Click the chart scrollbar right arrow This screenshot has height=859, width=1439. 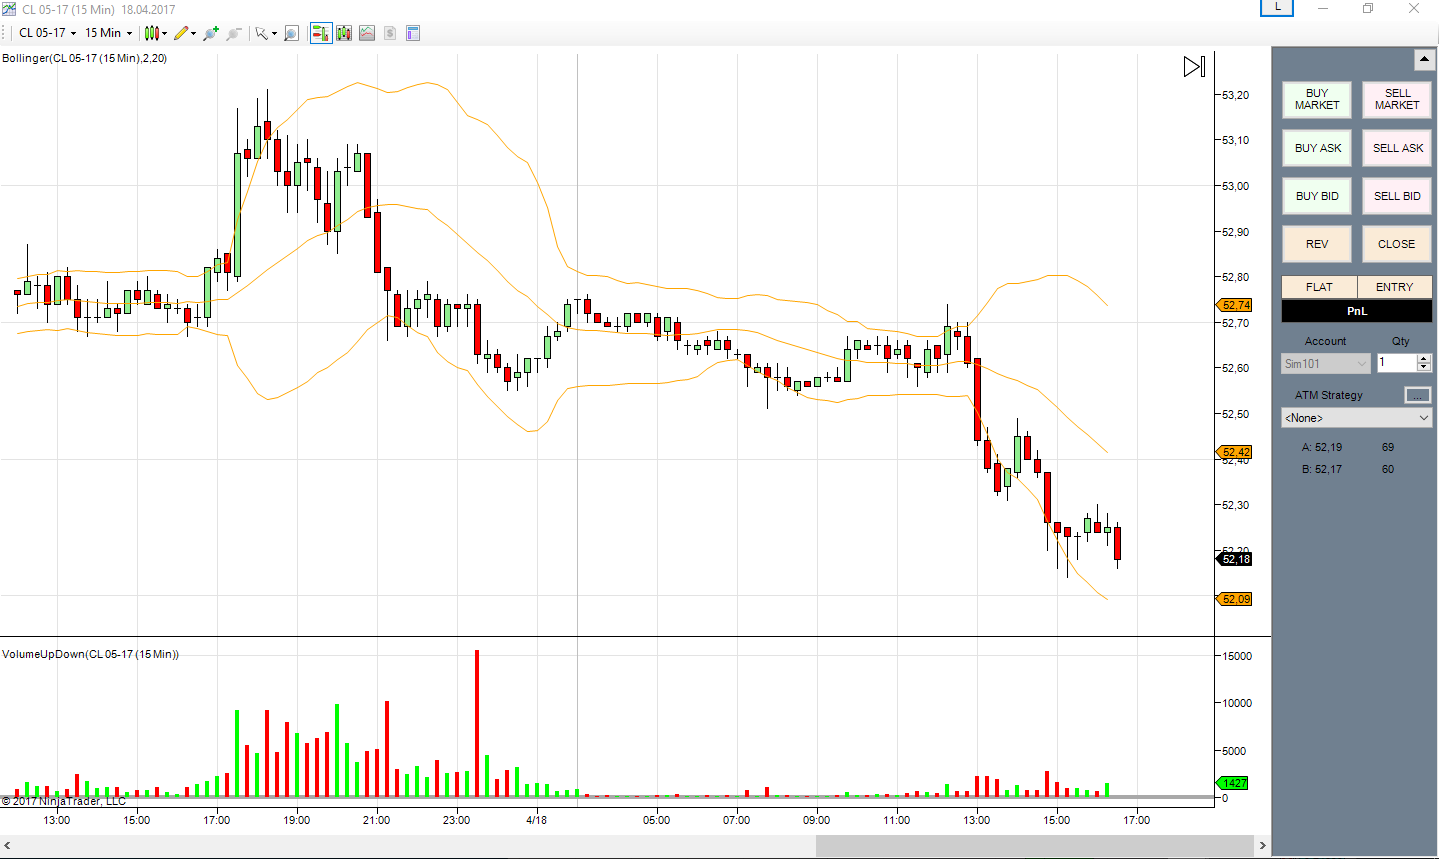[1263, 846]
